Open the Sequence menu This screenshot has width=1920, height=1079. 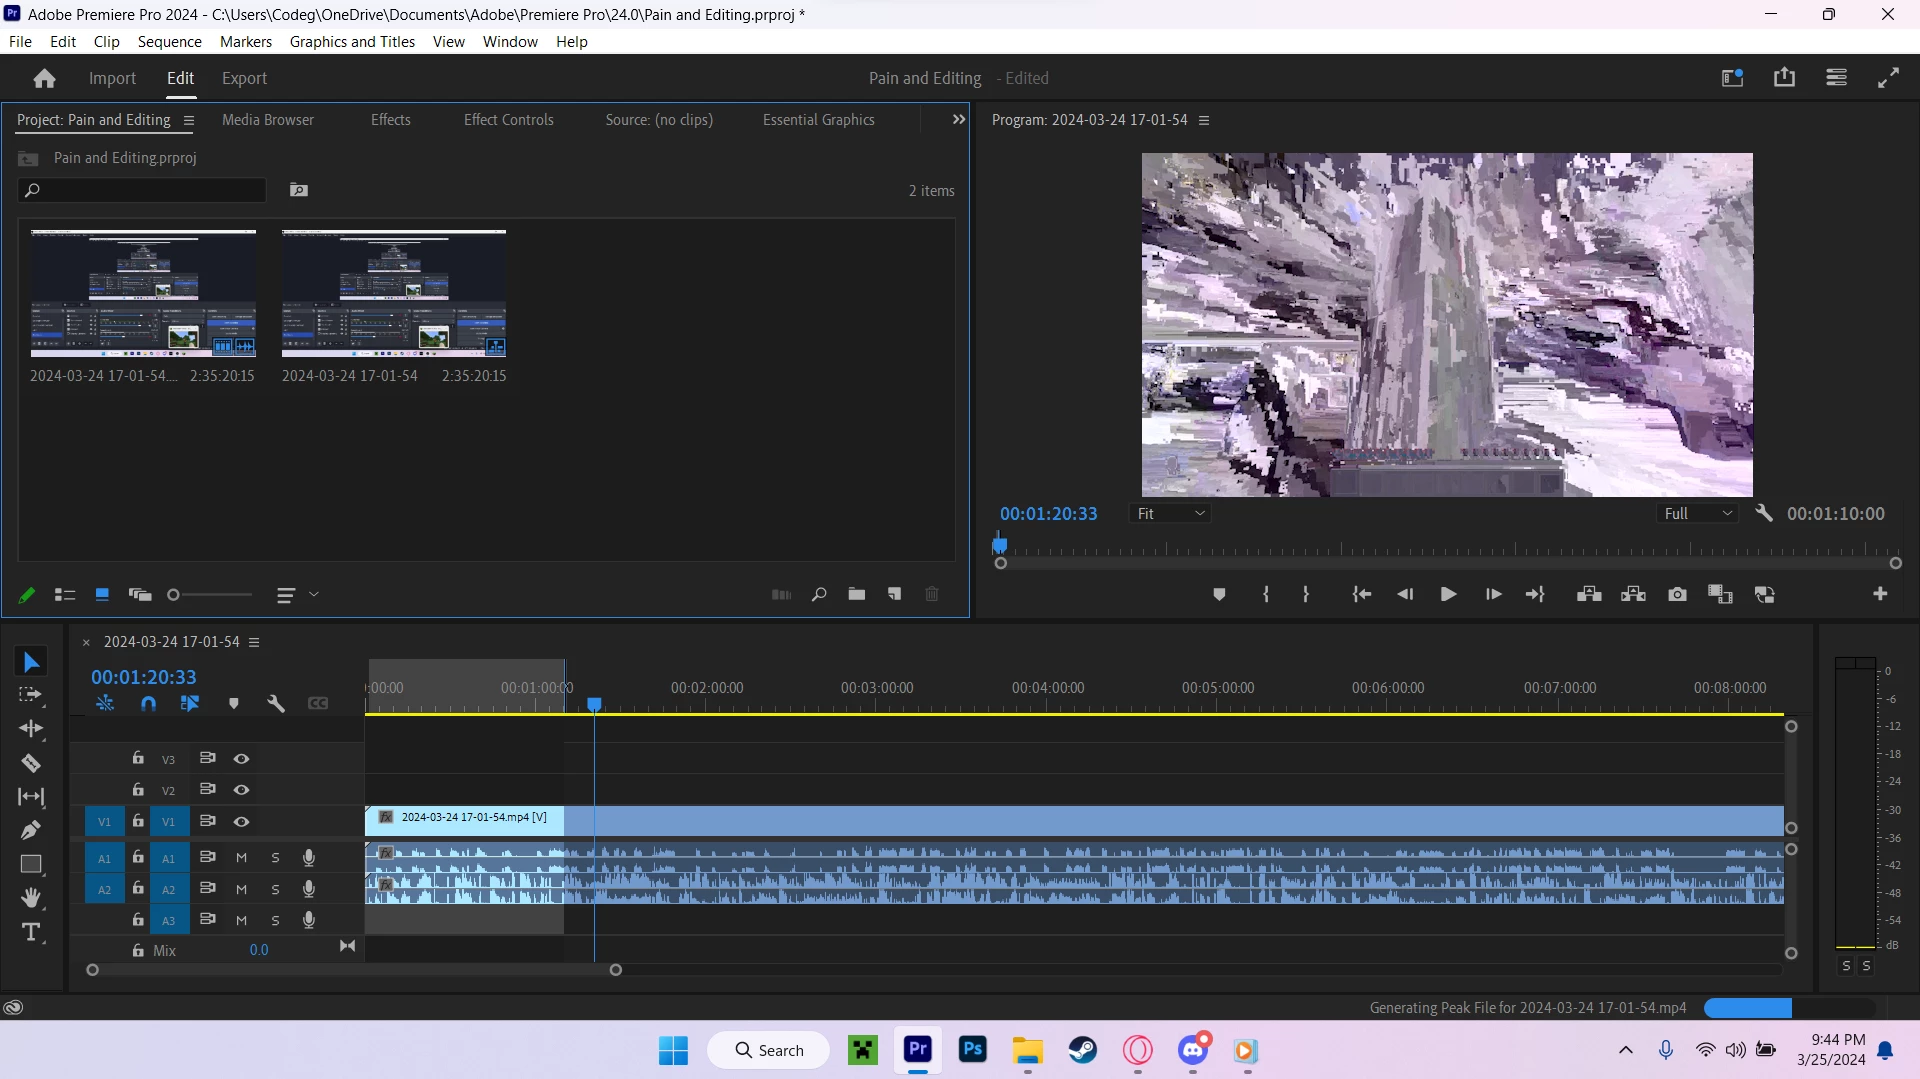[169, 42]
